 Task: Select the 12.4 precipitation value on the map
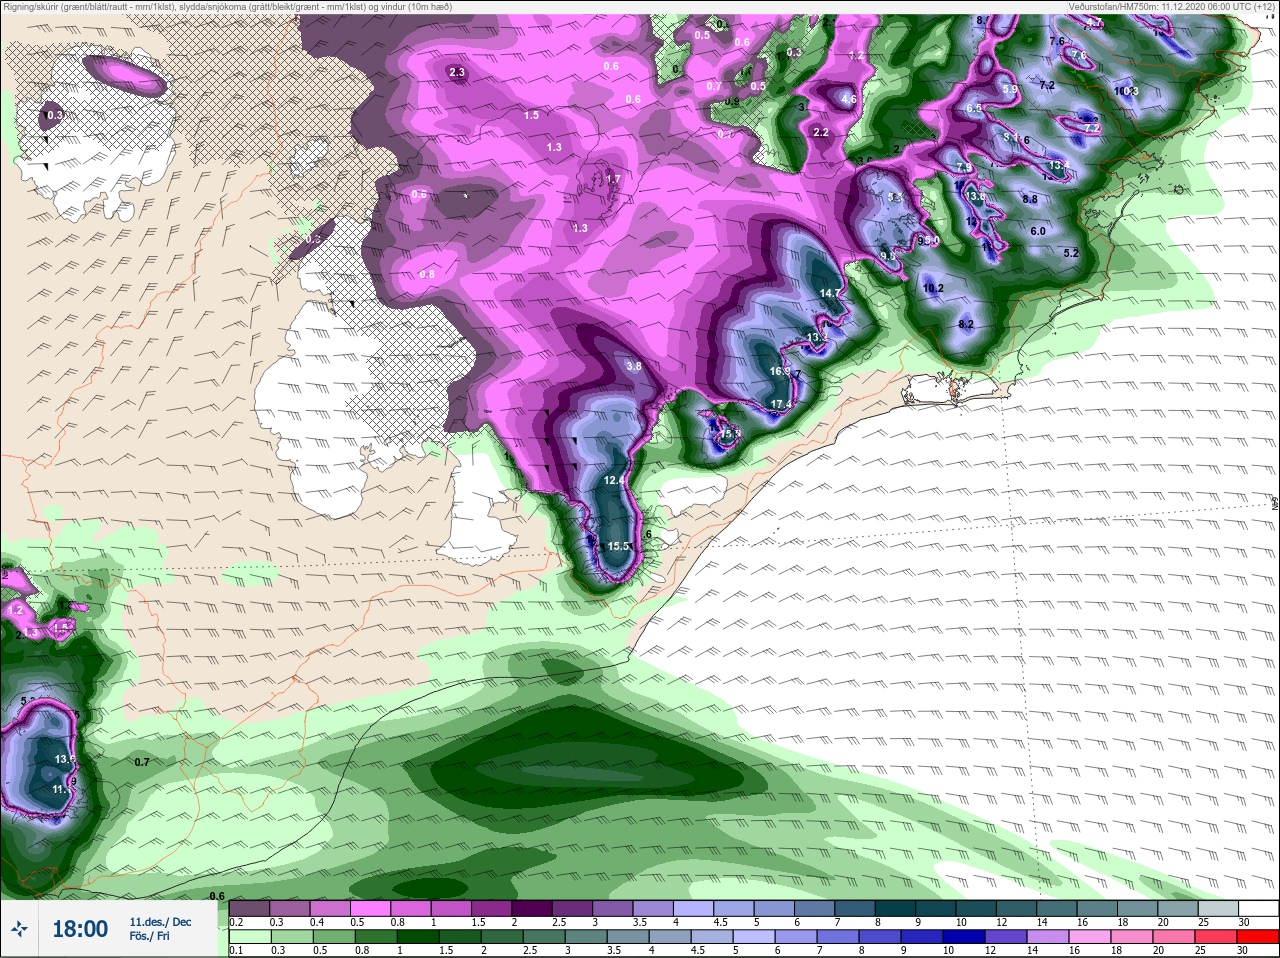[x=614, y=481]
